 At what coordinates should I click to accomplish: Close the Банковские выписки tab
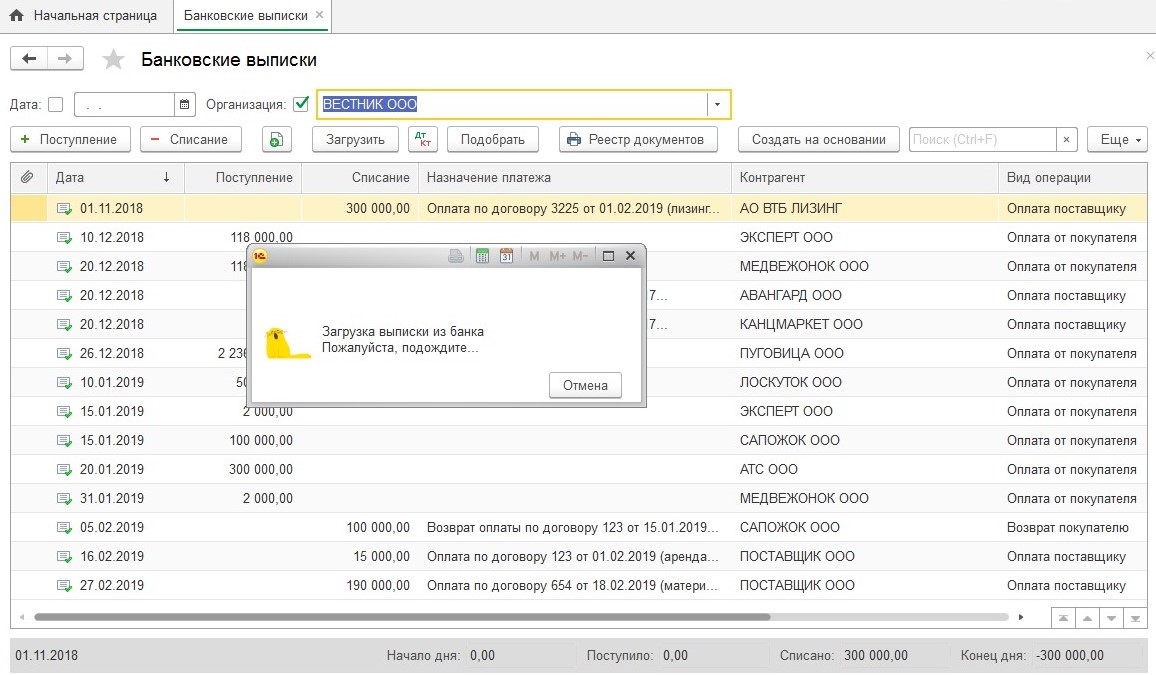point(318,16)
